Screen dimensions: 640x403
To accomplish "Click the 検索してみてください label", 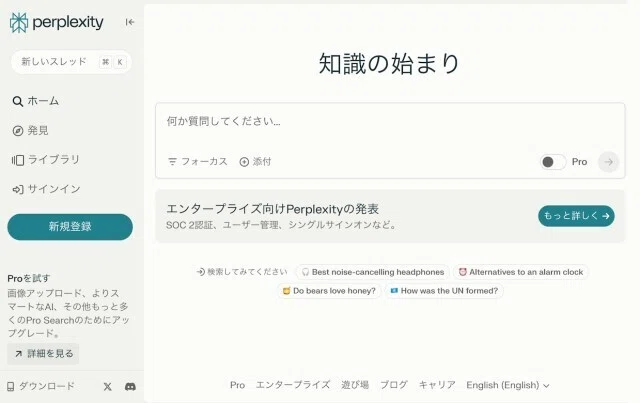I will click(x=242, y=272).
